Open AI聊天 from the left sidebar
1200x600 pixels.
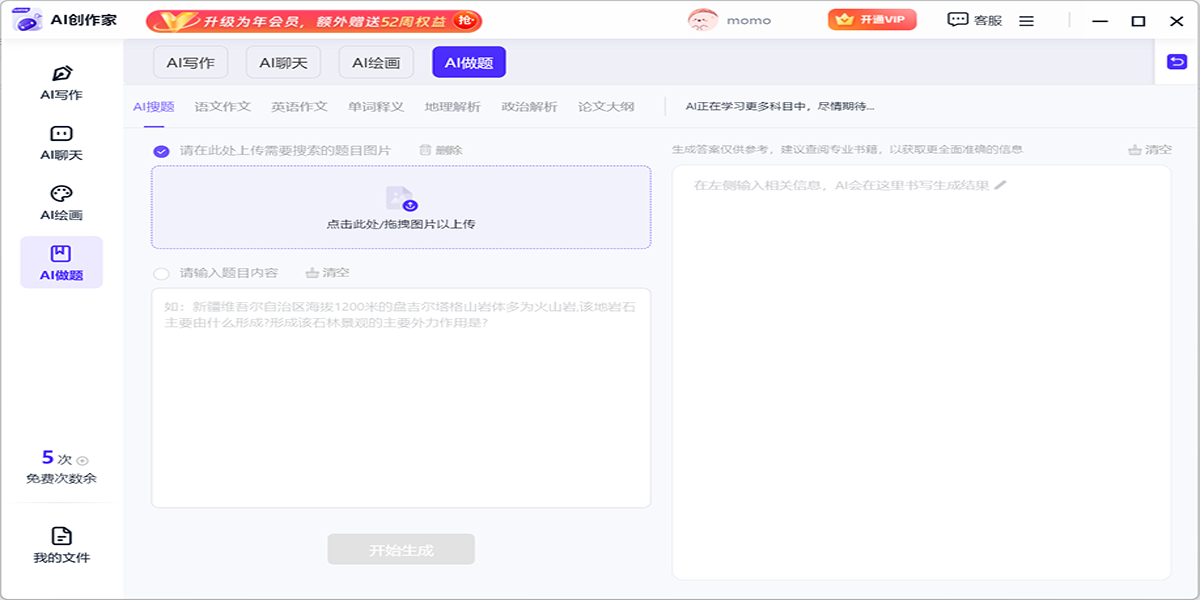pos(61,143)
